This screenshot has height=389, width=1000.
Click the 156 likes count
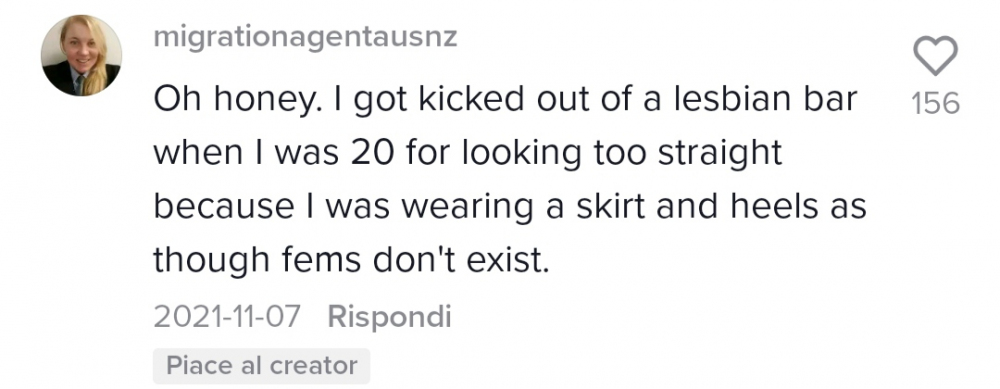pyautogui.click(x=936, y=103)
